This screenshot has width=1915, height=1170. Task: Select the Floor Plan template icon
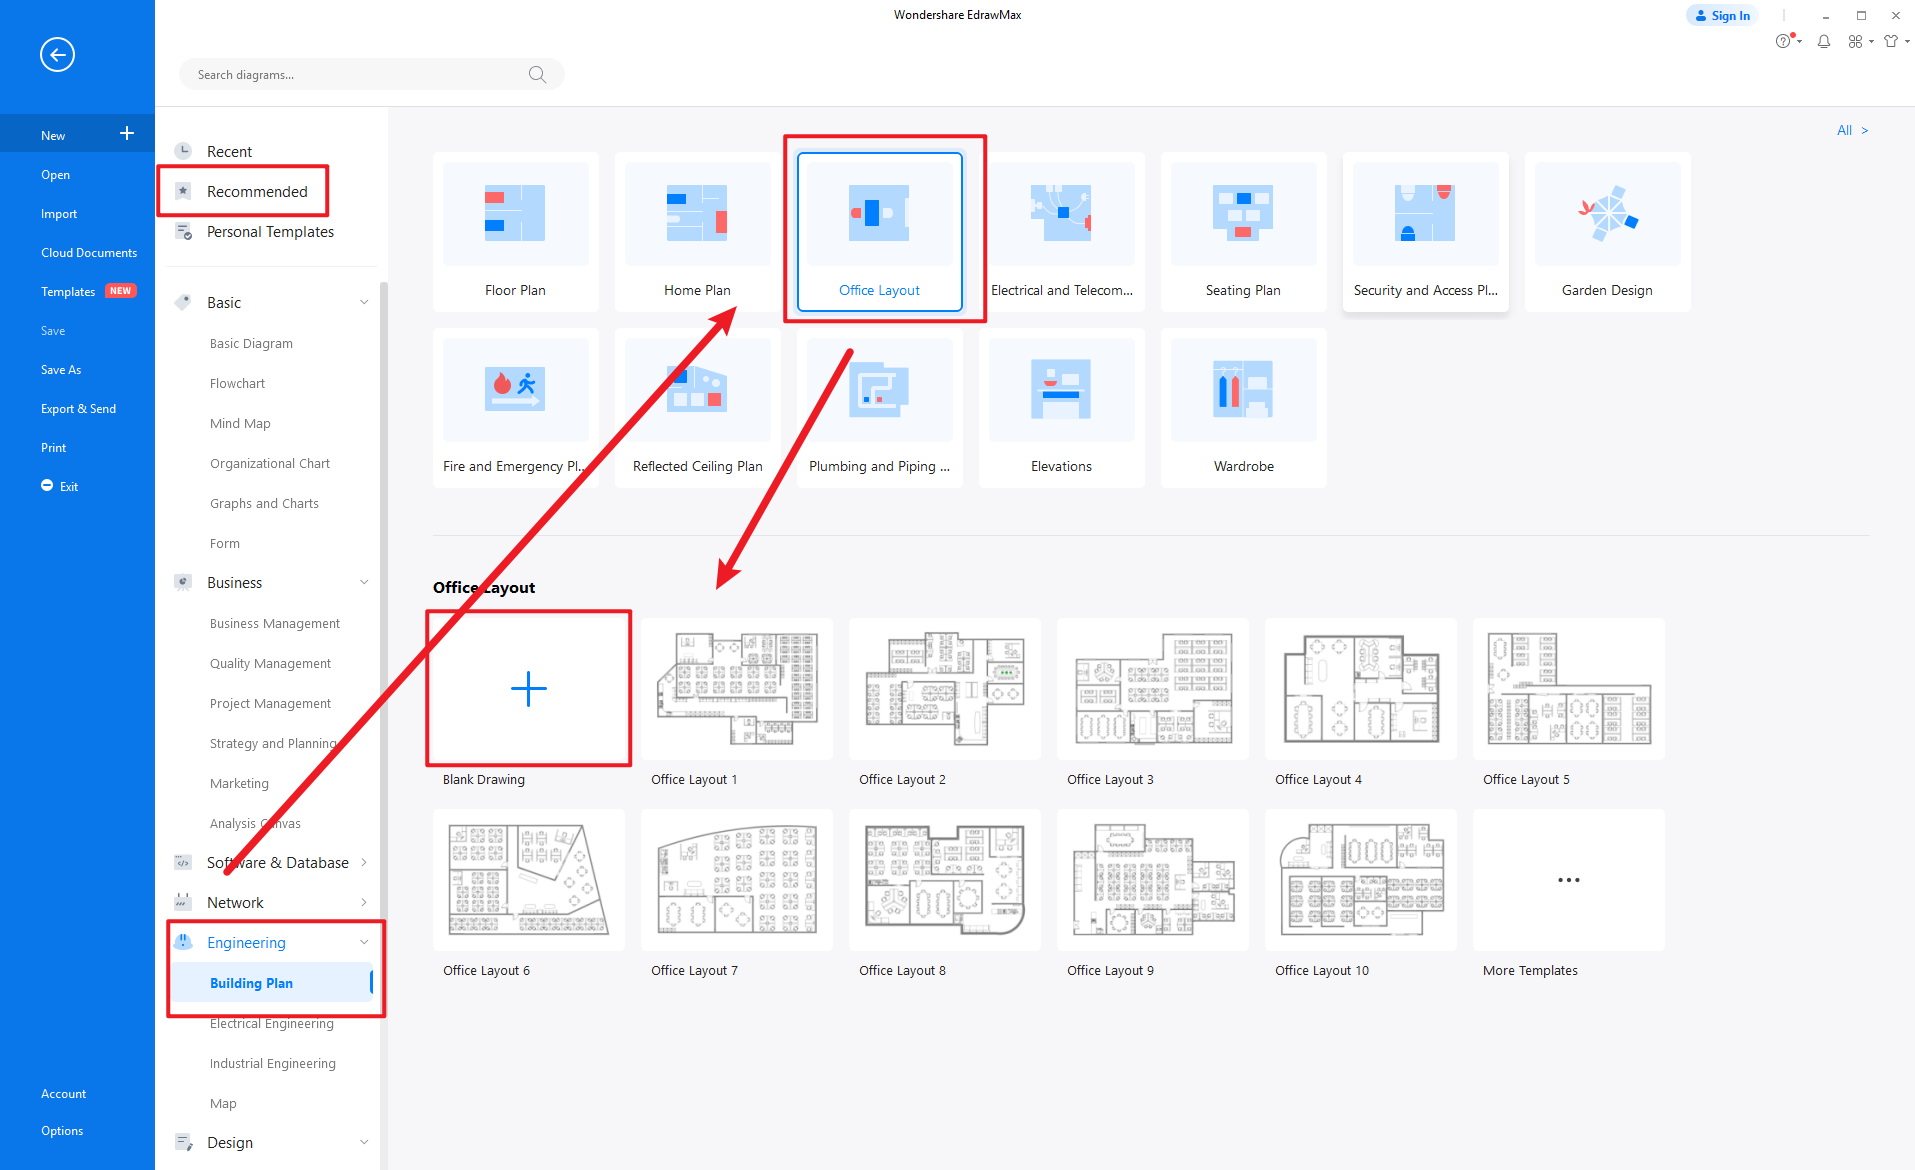515,215
